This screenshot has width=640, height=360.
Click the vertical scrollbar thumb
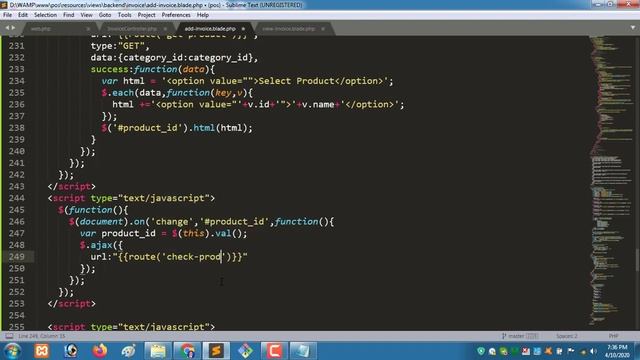637,260
